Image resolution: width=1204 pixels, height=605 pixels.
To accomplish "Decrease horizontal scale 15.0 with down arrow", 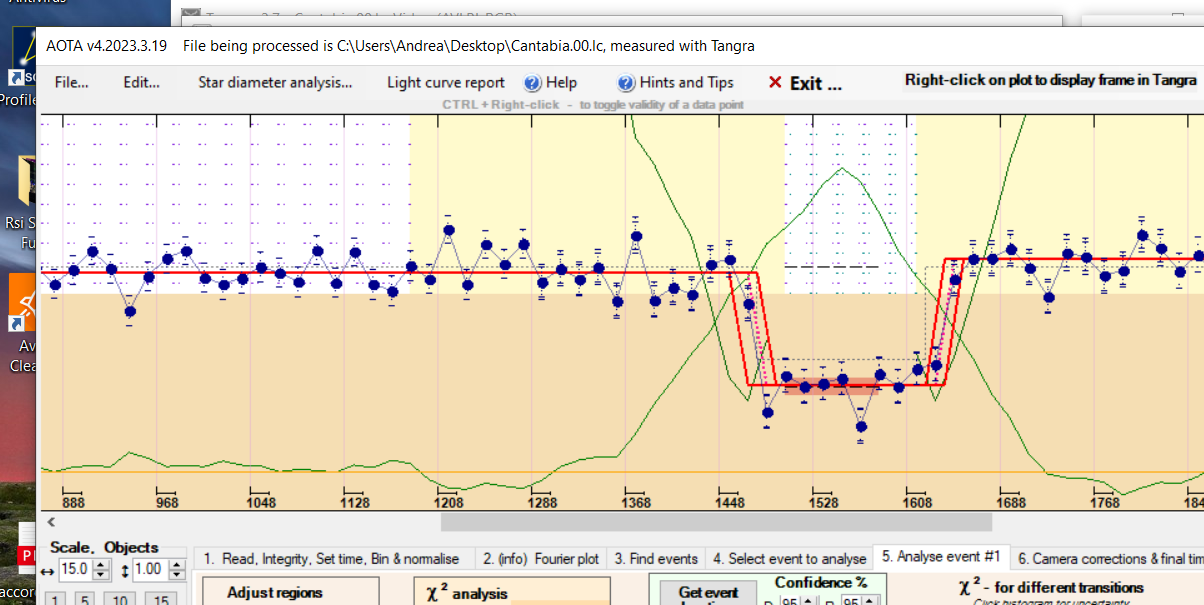I will tap(100, 576).
